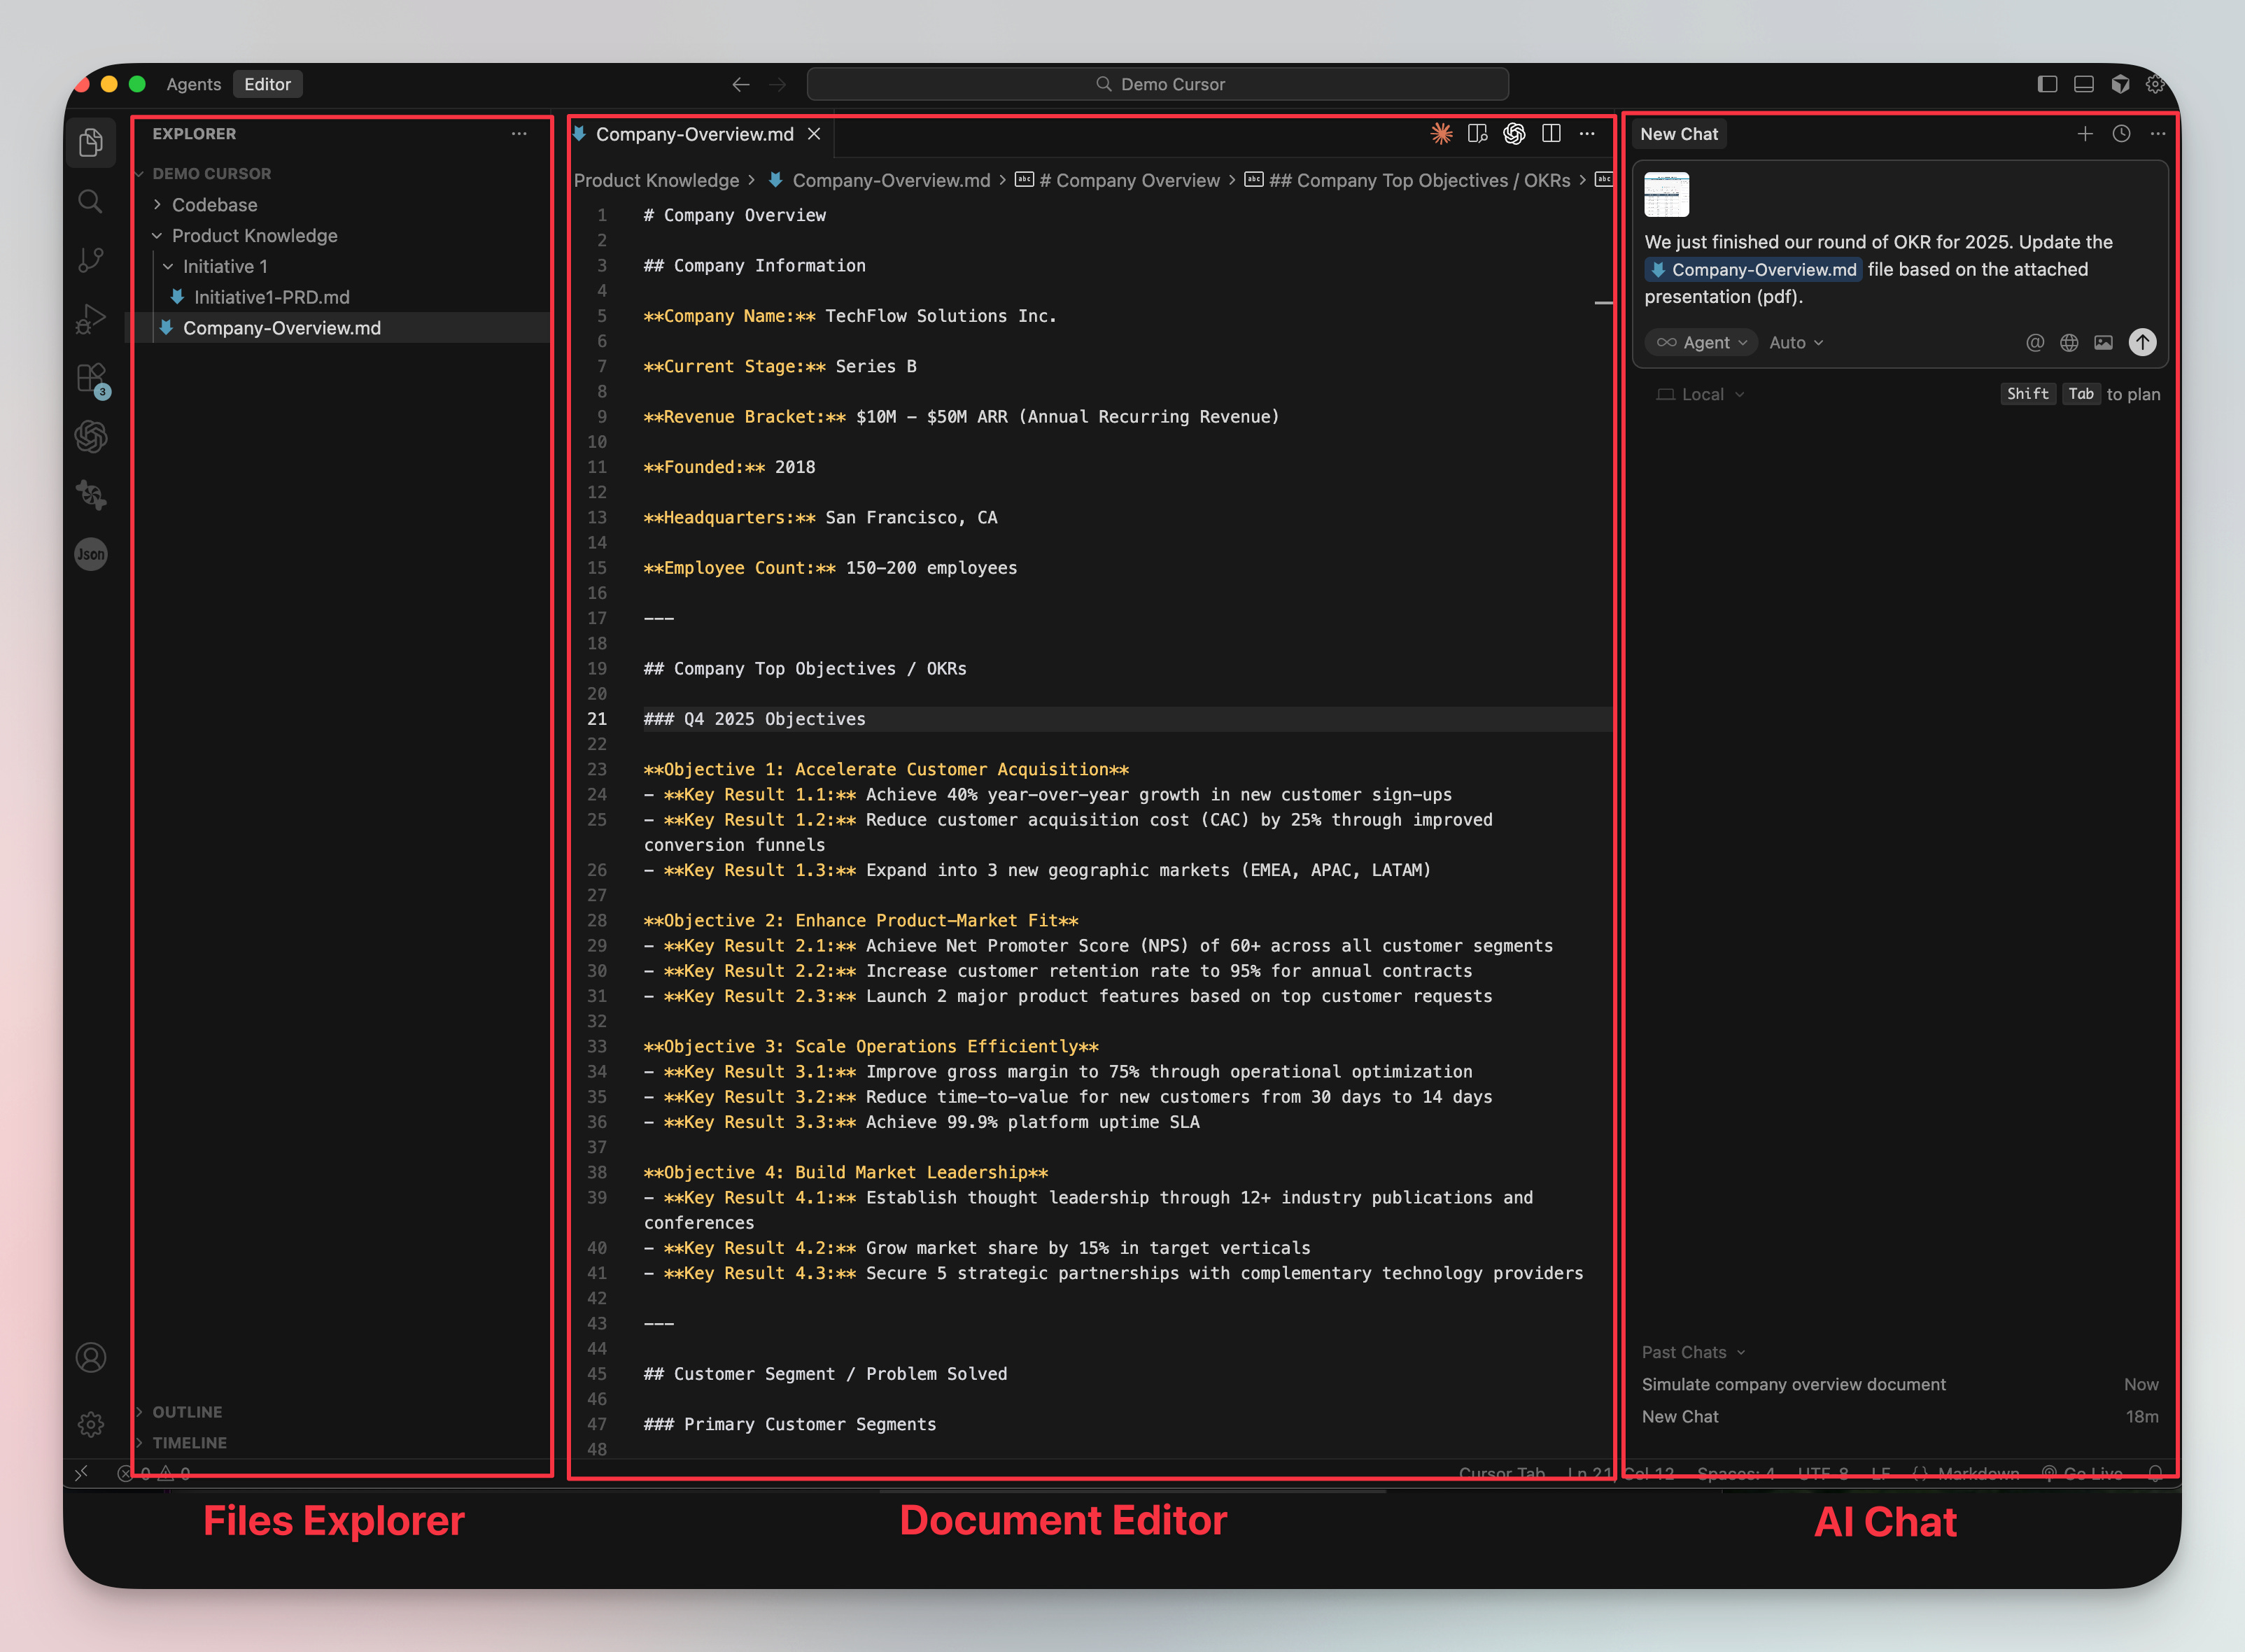This screenshot has width=2245, height=1652.
Task: Select the Company-Overview.md editor tab
Action: (x=694, y=134)
